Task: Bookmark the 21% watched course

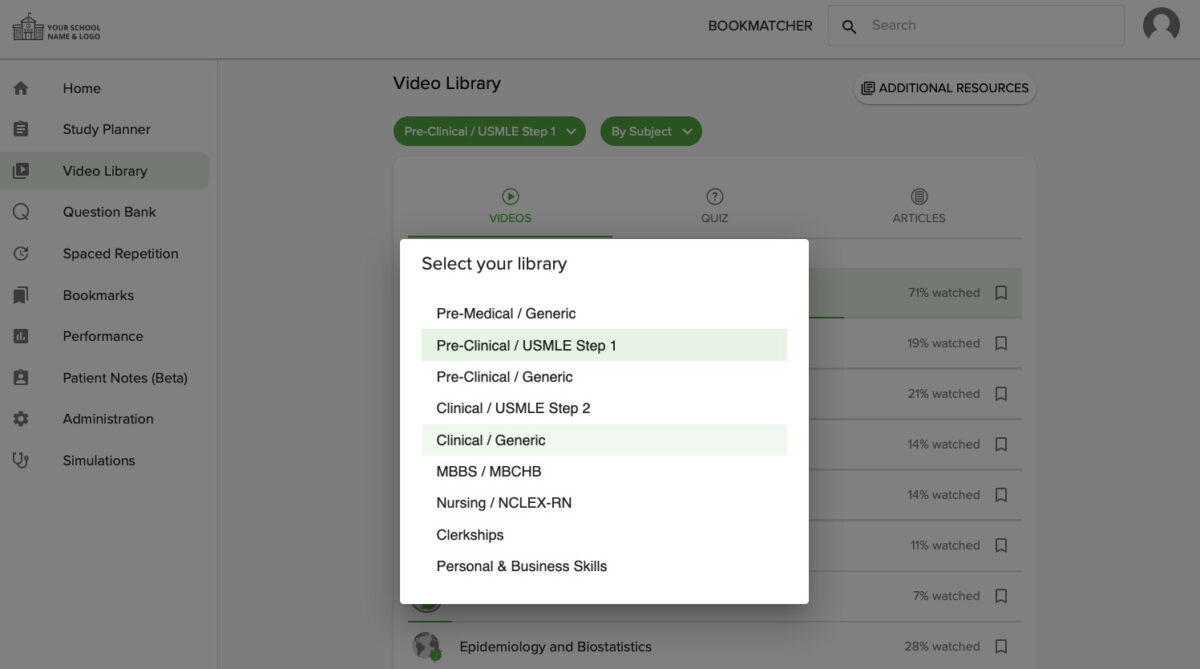Action: pos(1001,394)
